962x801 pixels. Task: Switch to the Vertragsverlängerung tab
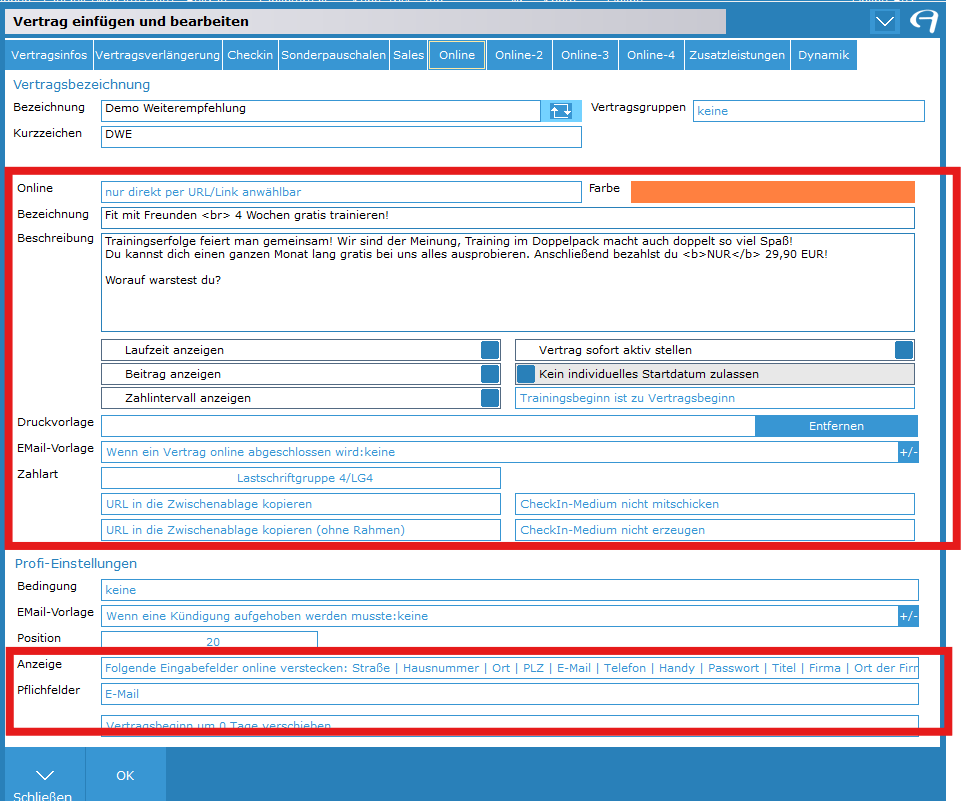pos(157,55)
